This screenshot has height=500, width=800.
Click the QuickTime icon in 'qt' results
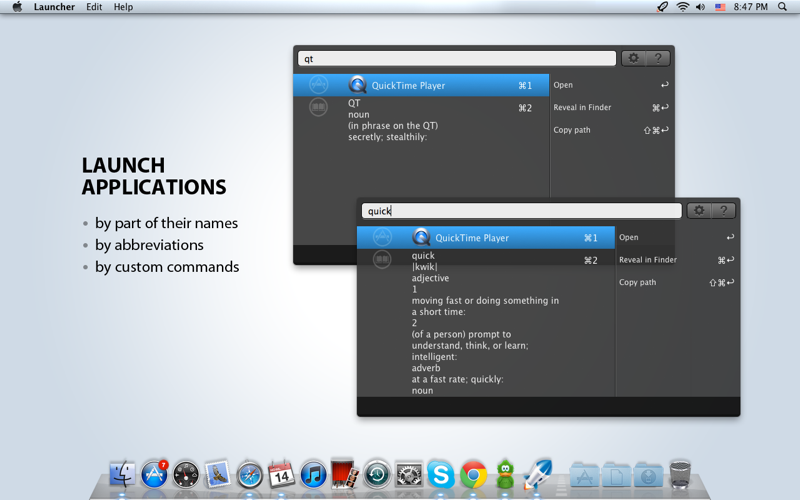click(x=357, y=85)
